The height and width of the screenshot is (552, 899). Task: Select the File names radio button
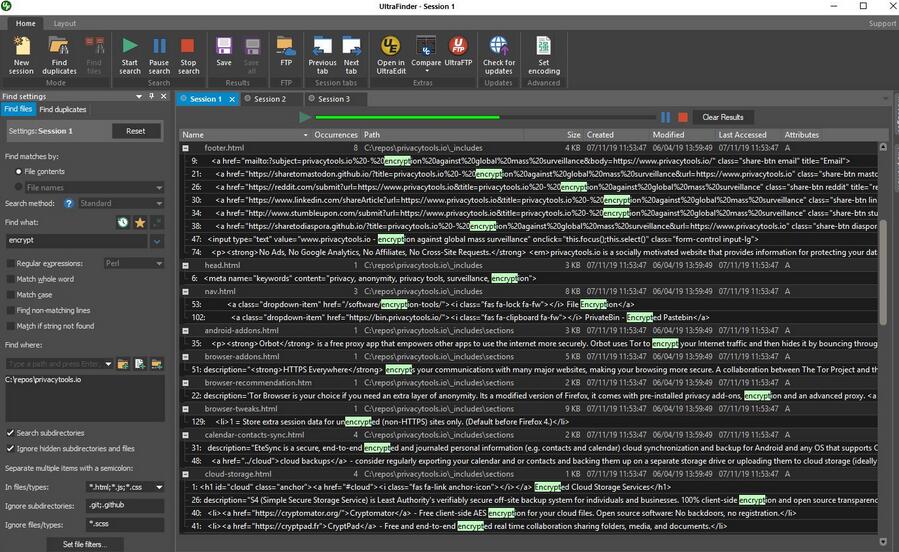pyautogui.click(x=18, y=187)
